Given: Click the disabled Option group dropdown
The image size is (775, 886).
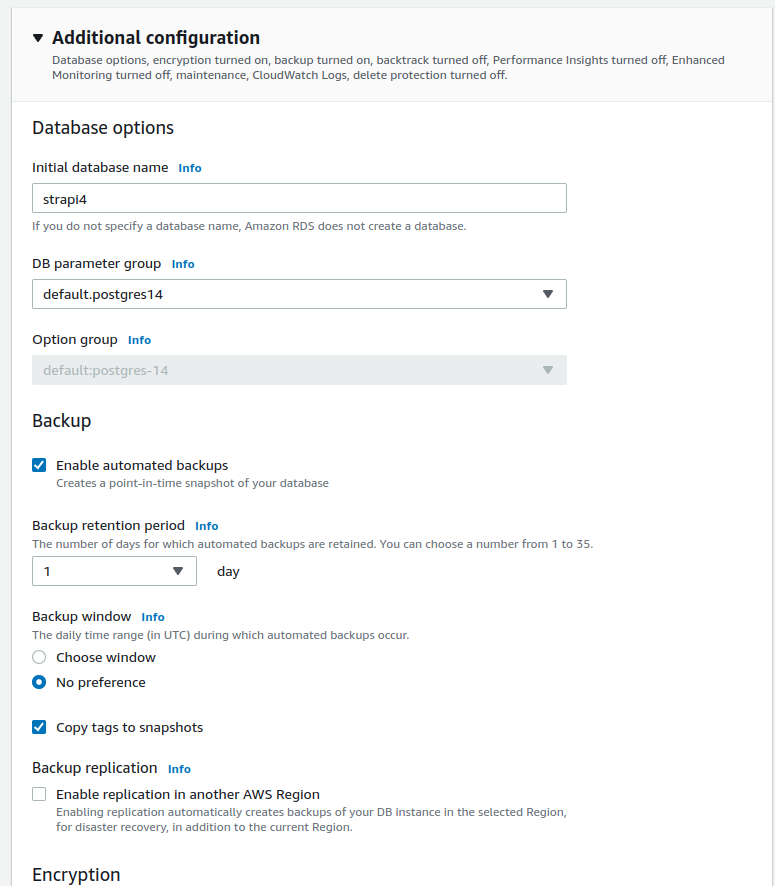Looking at the screenshot, I should [299, 370].
